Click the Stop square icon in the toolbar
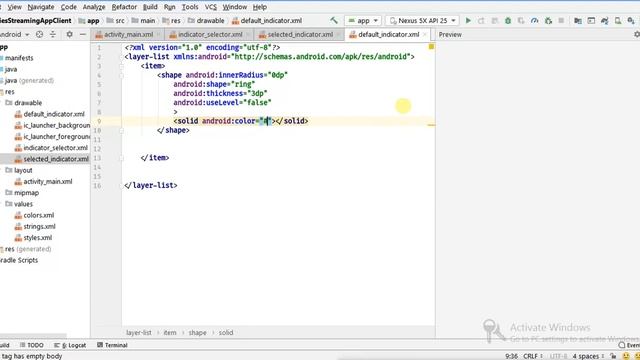Viewport: 640px width, 360px height. 561,20
